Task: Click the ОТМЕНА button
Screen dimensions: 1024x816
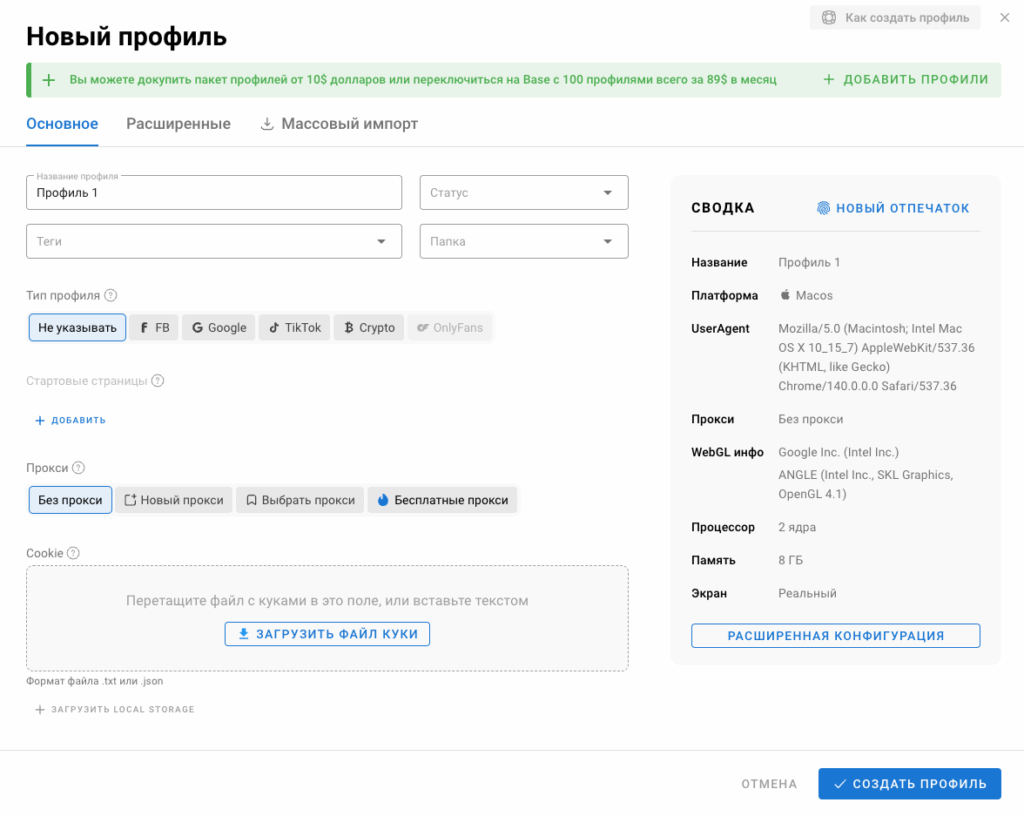Action: (769, 784)
